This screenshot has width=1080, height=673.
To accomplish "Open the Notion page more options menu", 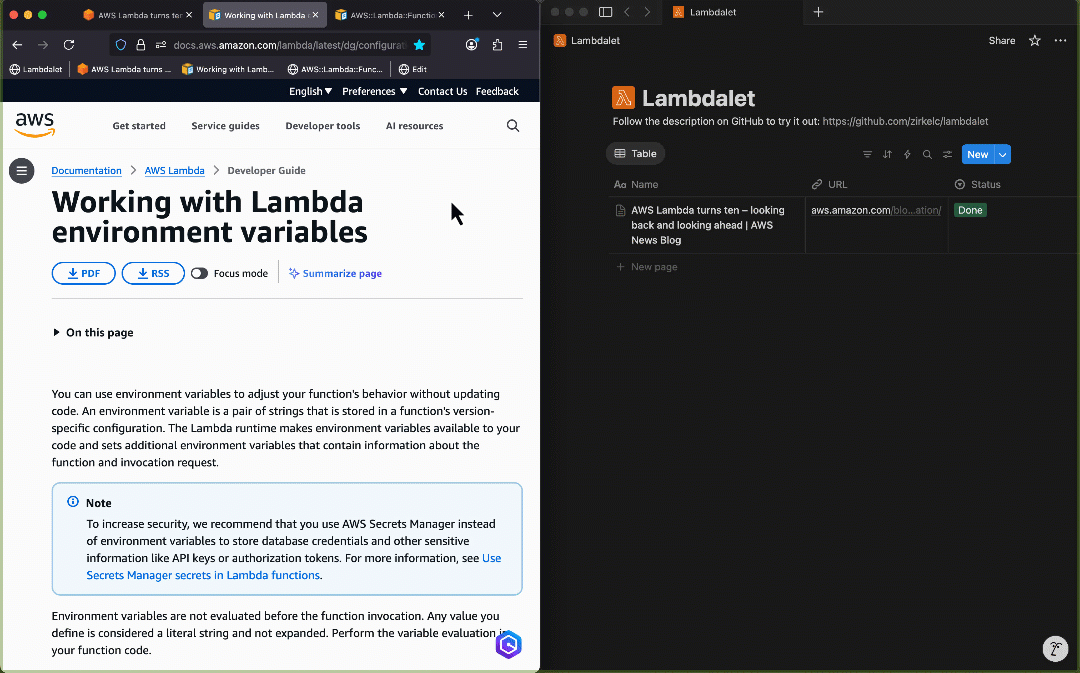I will click(1060, 41).
